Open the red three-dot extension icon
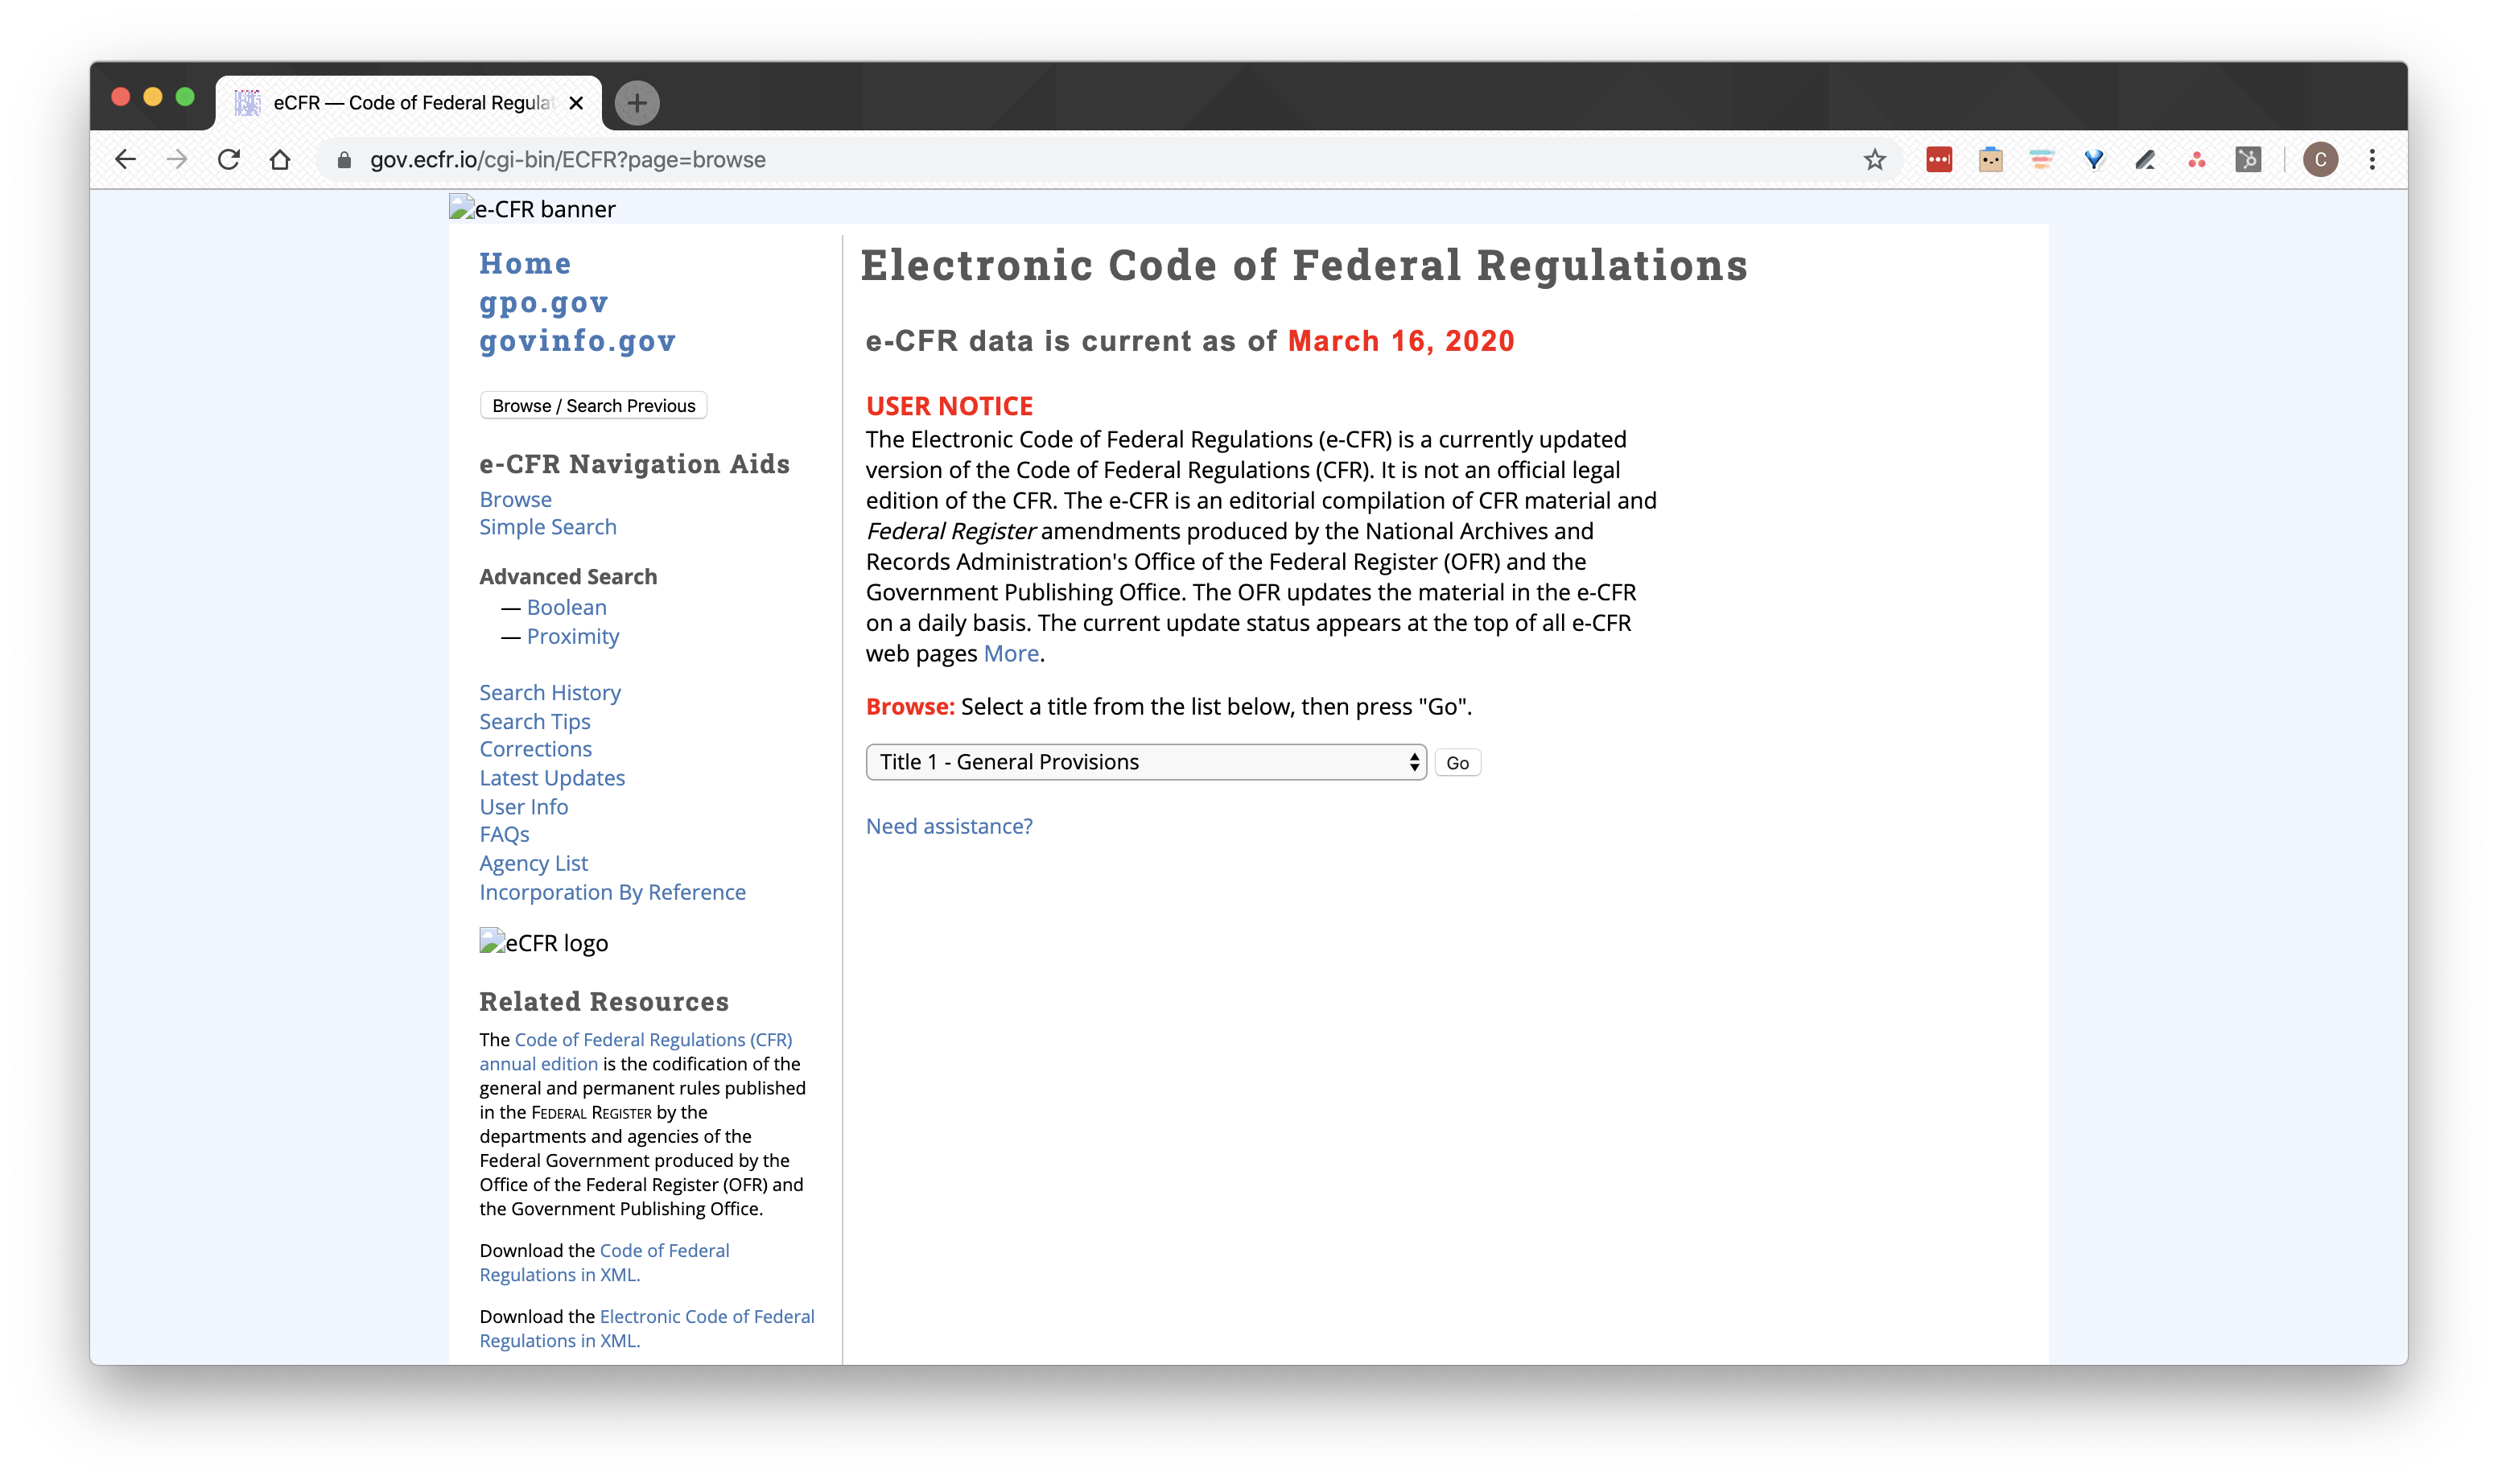This screenshot has width=2498, height=1484. [1939, 160]
